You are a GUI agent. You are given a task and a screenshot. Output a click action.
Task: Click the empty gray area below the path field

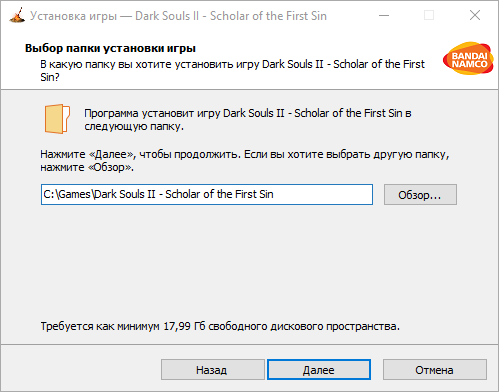249,260
